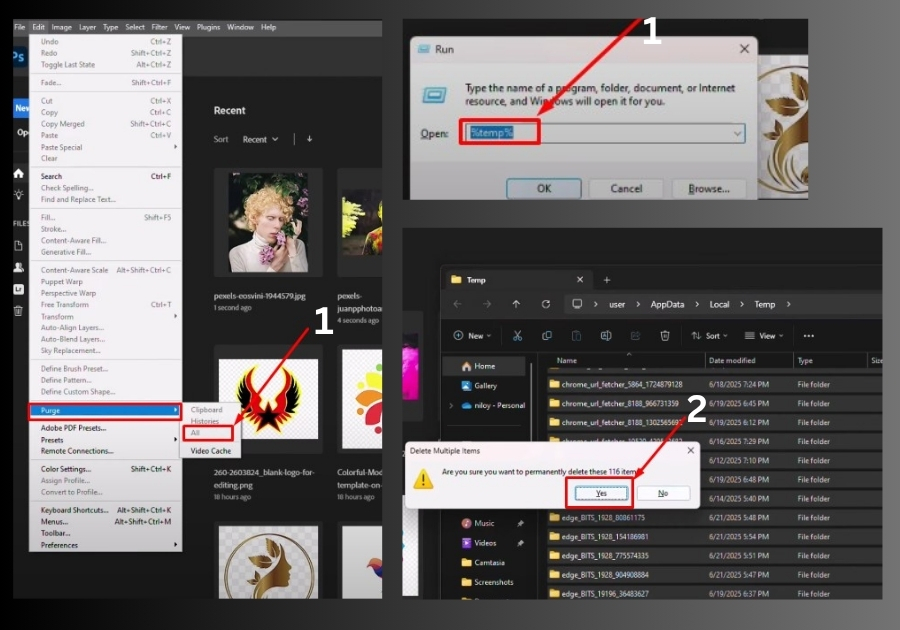Open the Recent sort dropdown
900x630 pixels.
[261, 139]
